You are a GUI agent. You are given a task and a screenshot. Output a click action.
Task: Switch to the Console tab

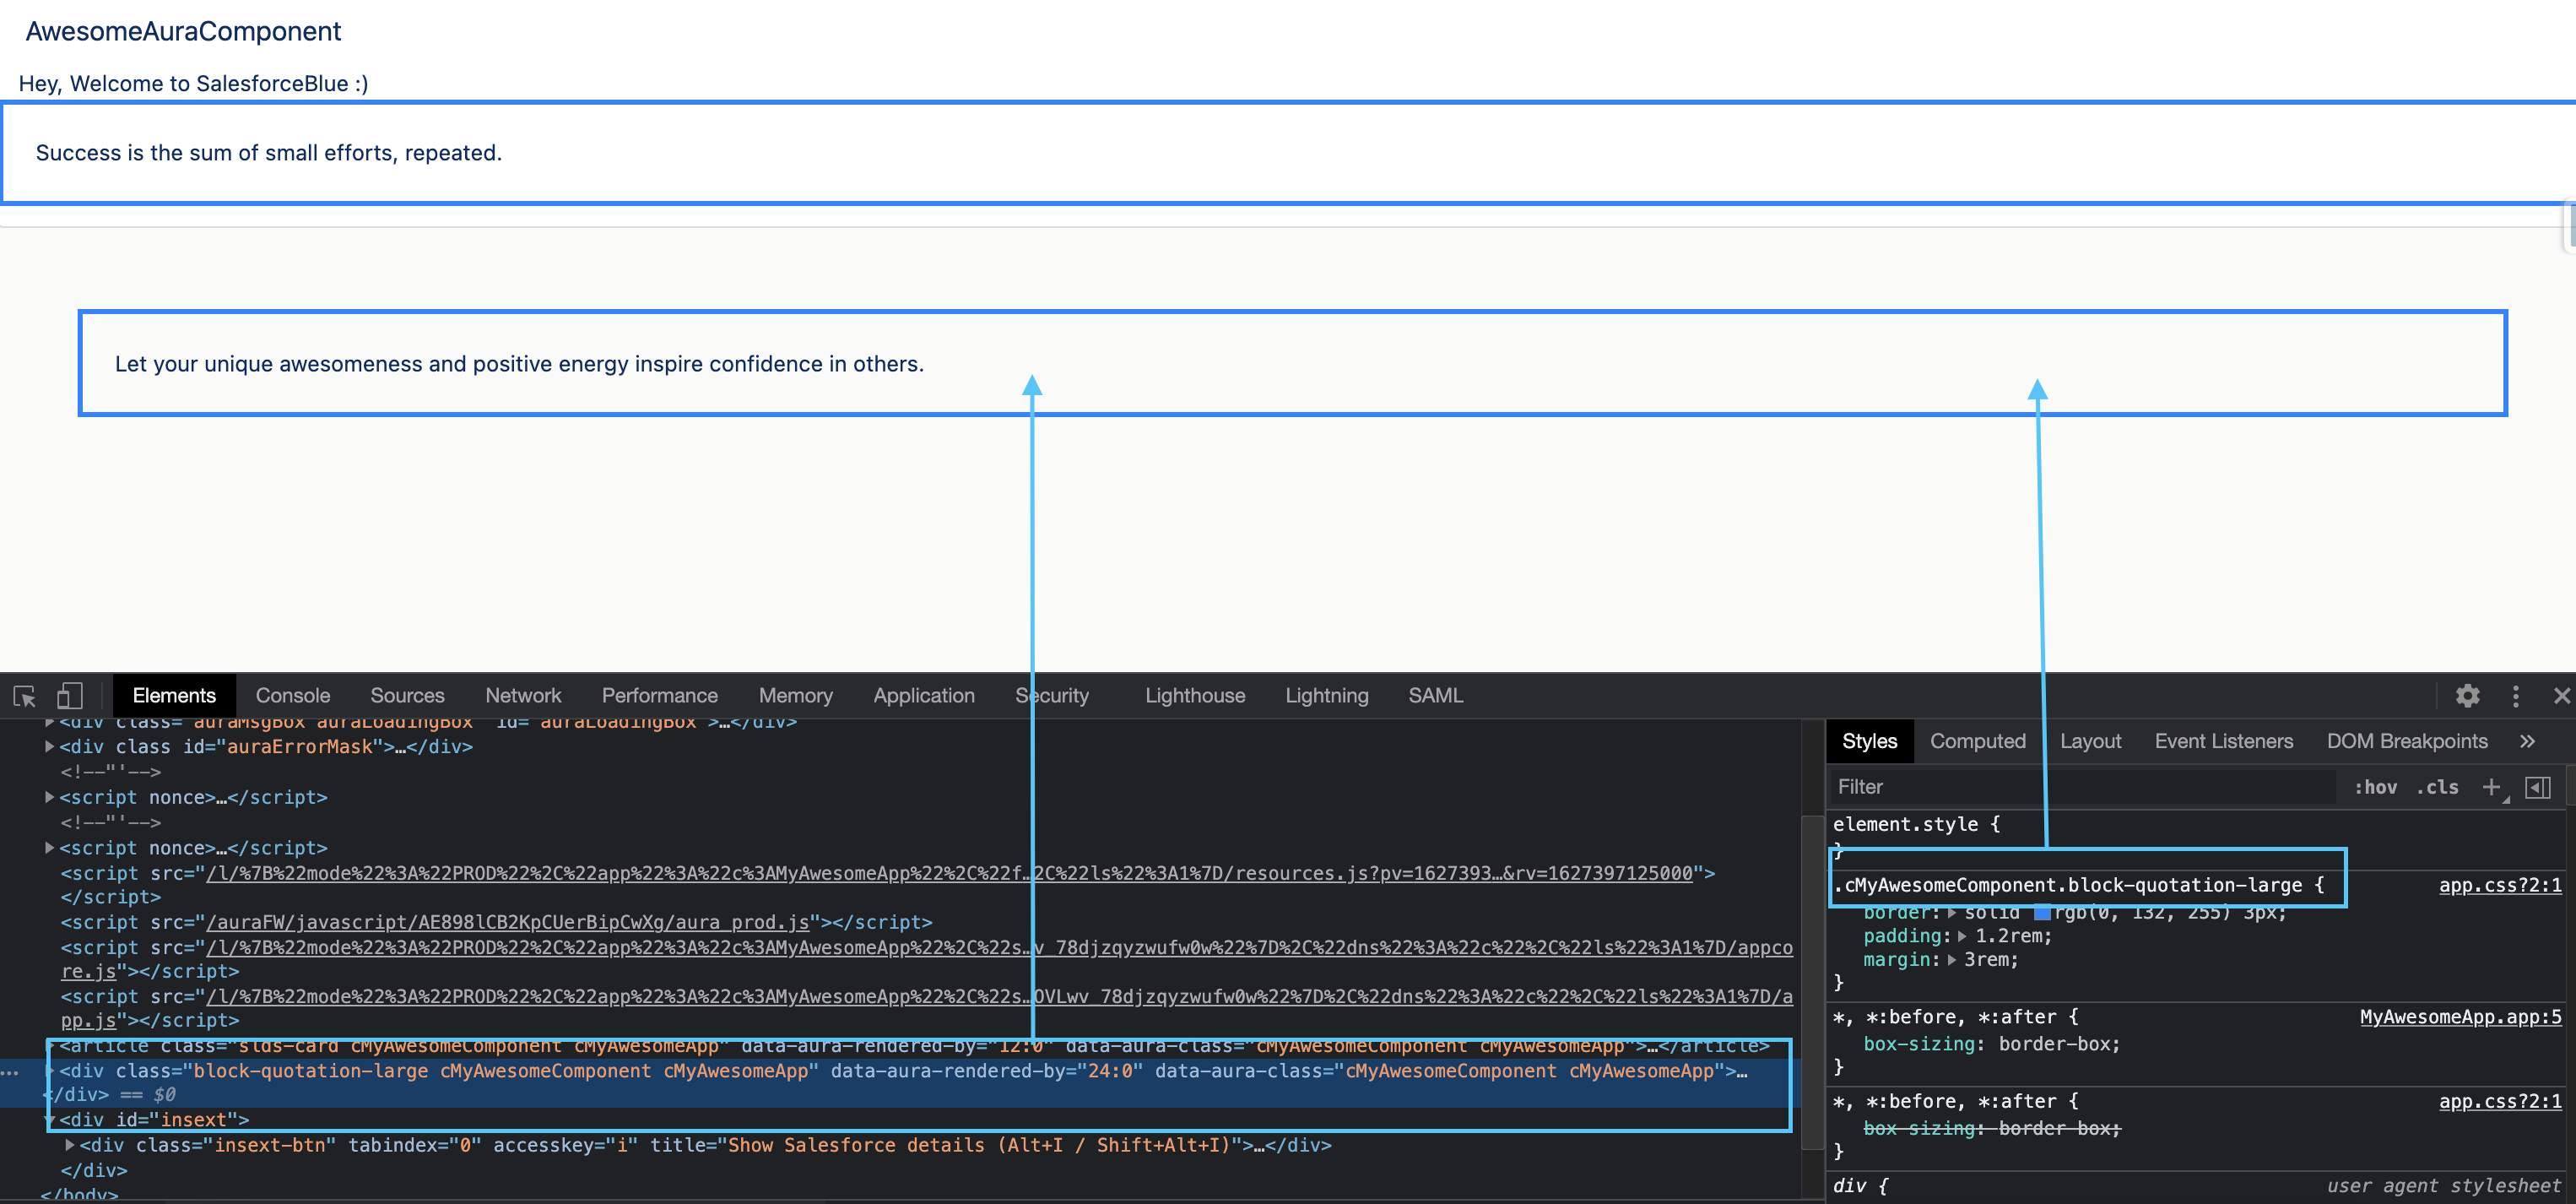(x=292, y=695)
